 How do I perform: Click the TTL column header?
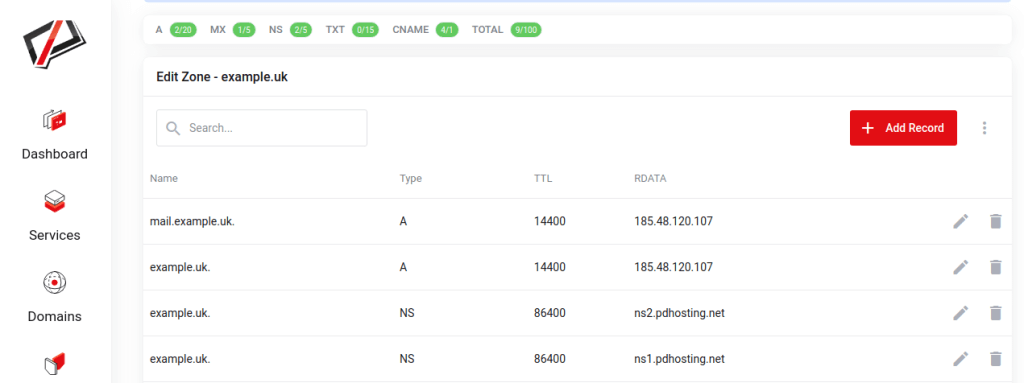pyautogui.click(x=543, y=178)
